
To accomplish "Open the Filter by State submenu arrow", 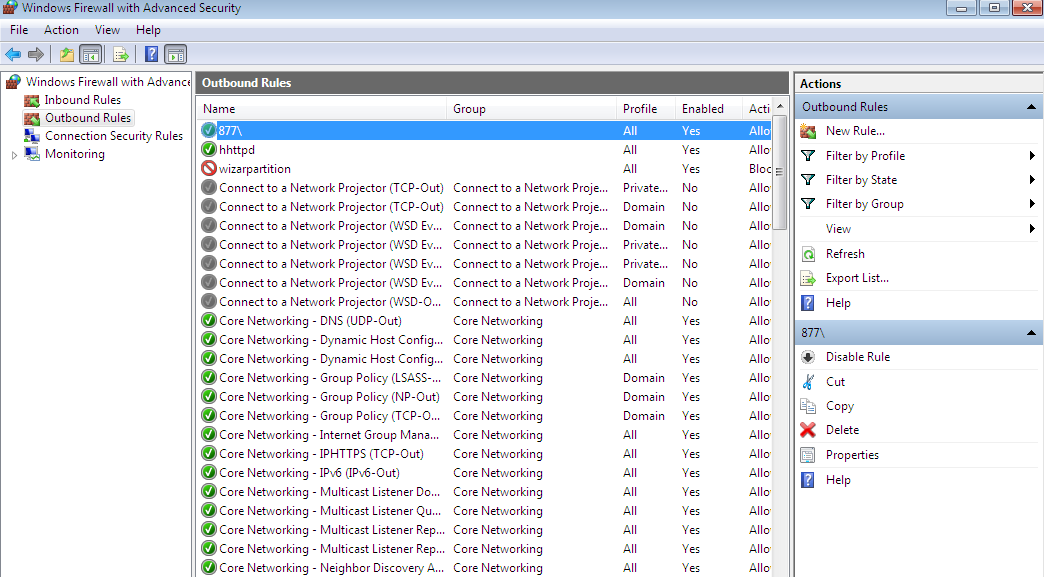I will pyautogui.click(x=1032, y=180).
